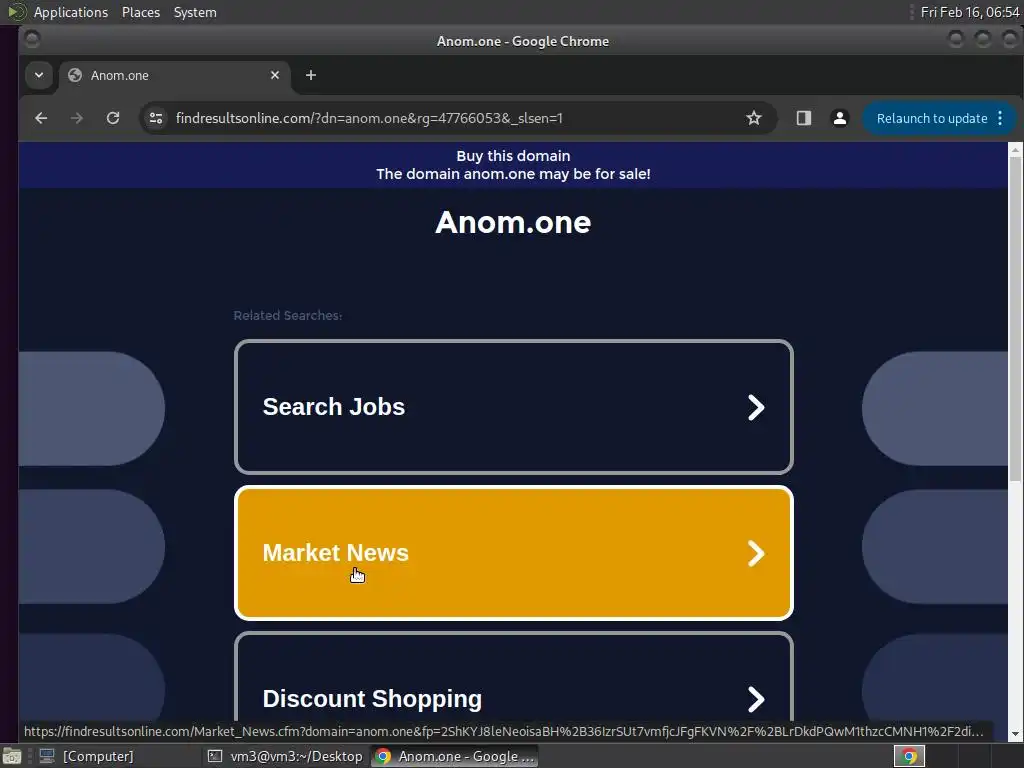Switch to vm3@vm3 terminal taskbar window
Viewport: 1024px width, 768px height.
point(285,756)
